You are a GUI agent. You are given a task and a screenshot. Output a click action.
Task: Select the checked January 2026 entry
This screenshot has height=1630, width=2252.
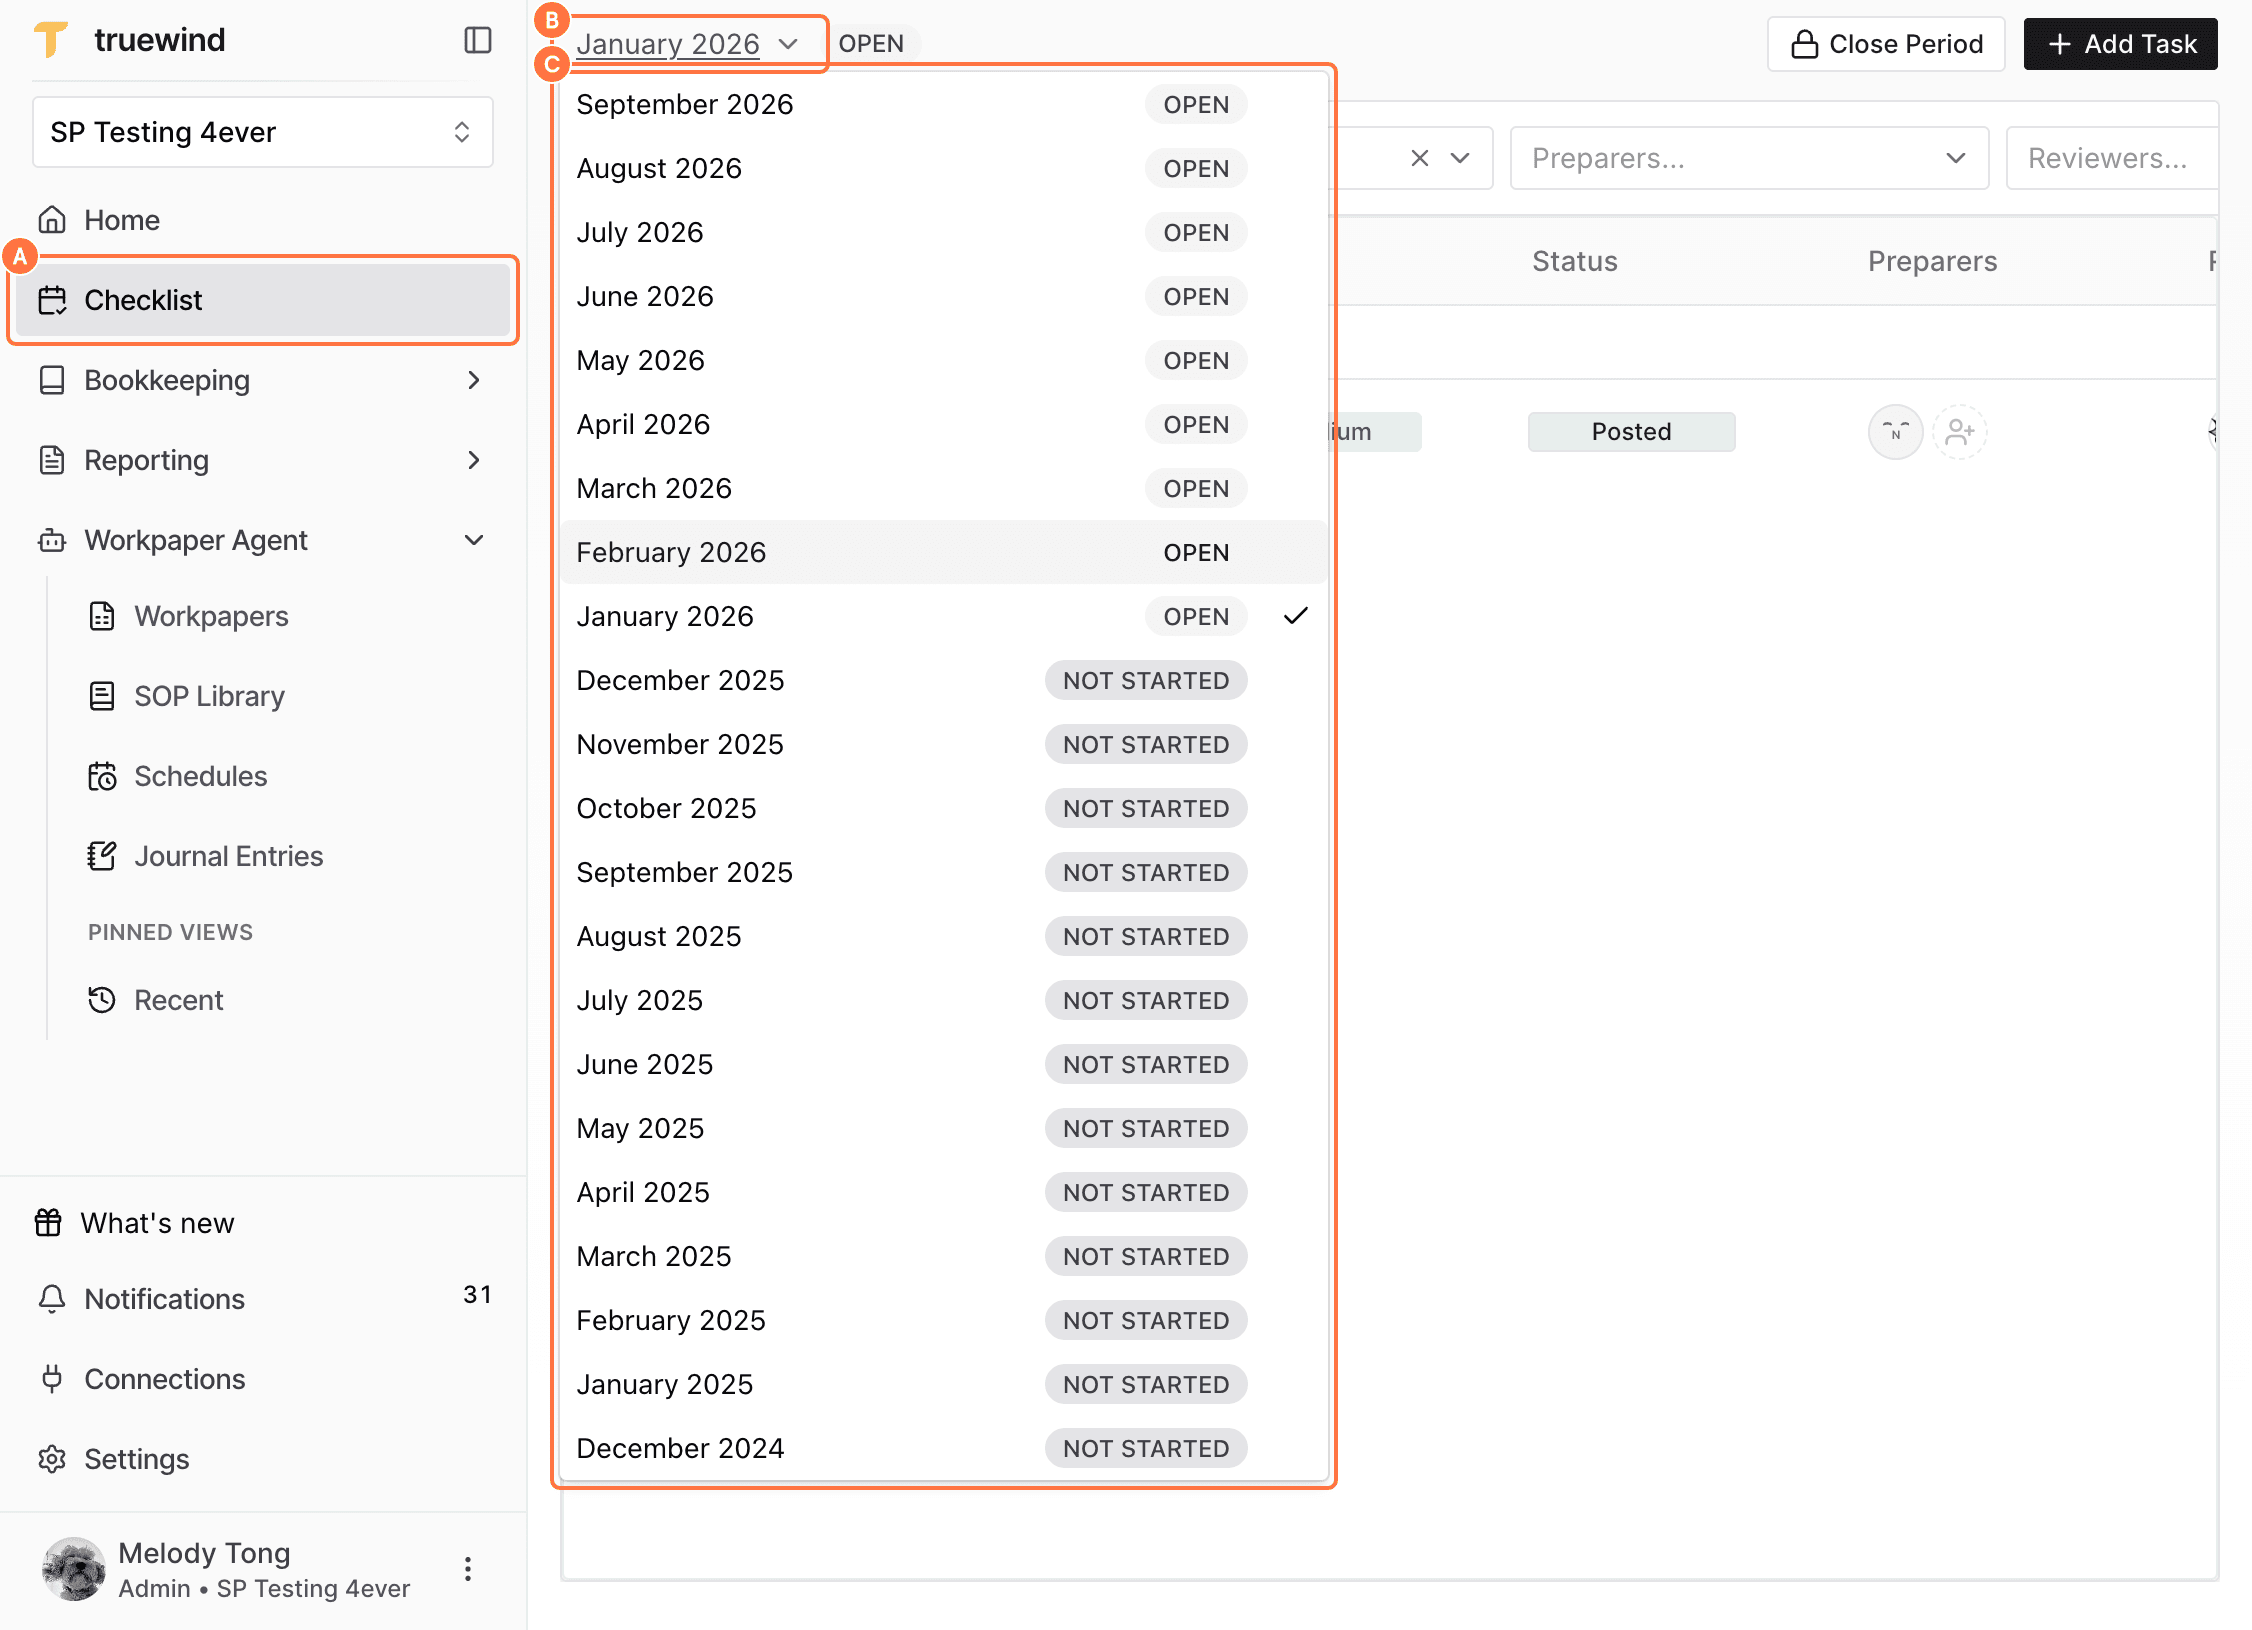(x=943, y=616)
